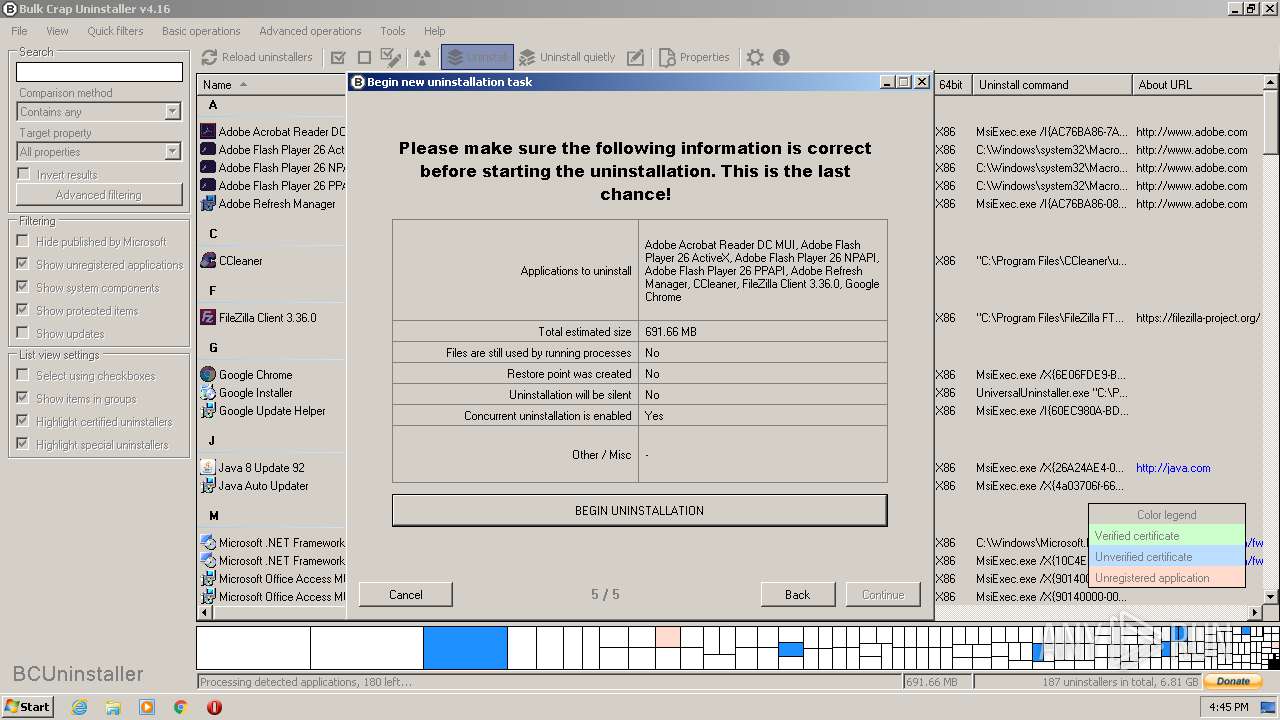The width and height of the screenshot is (1280, 720).
Task: Select the Java 8 Update 92 icon
Action: tap(208, 467)
